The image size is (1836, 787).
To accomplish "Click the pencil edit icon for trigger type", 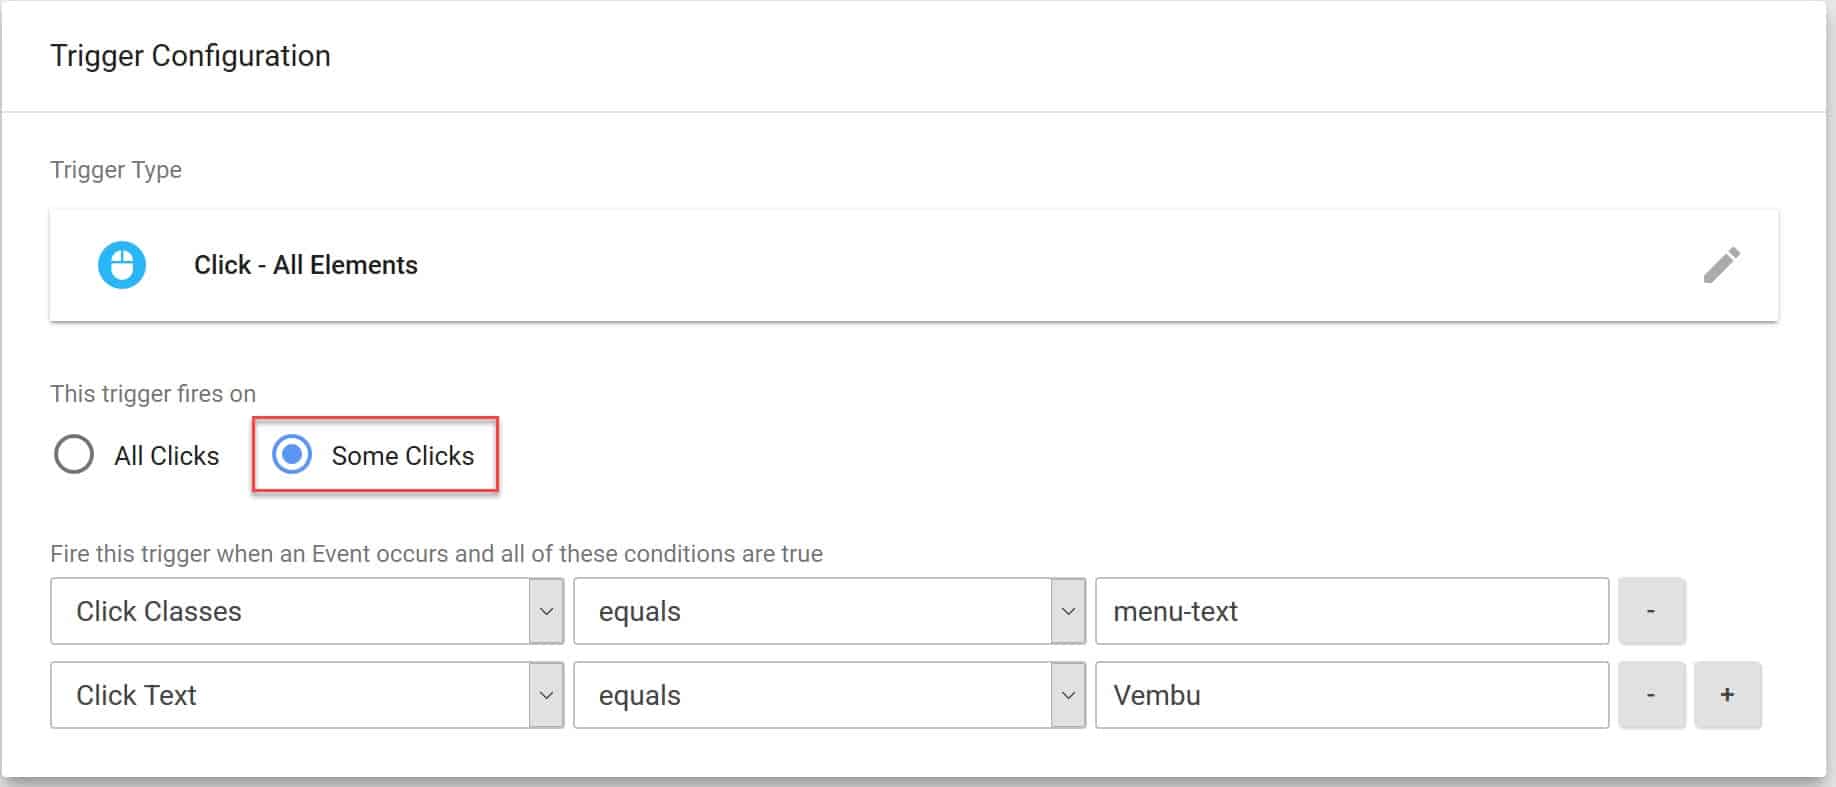I will tap(1721, 265).
